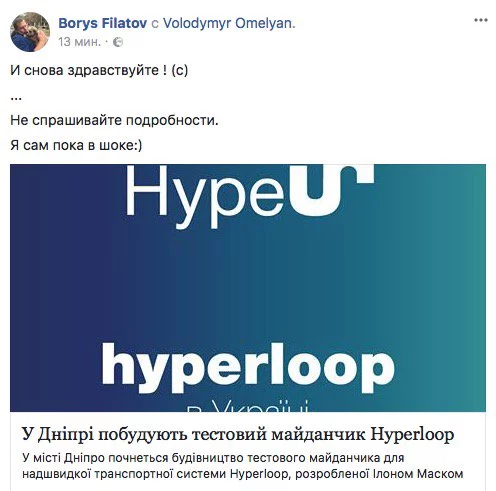Click the article description about Ілоном Маском

242,466
